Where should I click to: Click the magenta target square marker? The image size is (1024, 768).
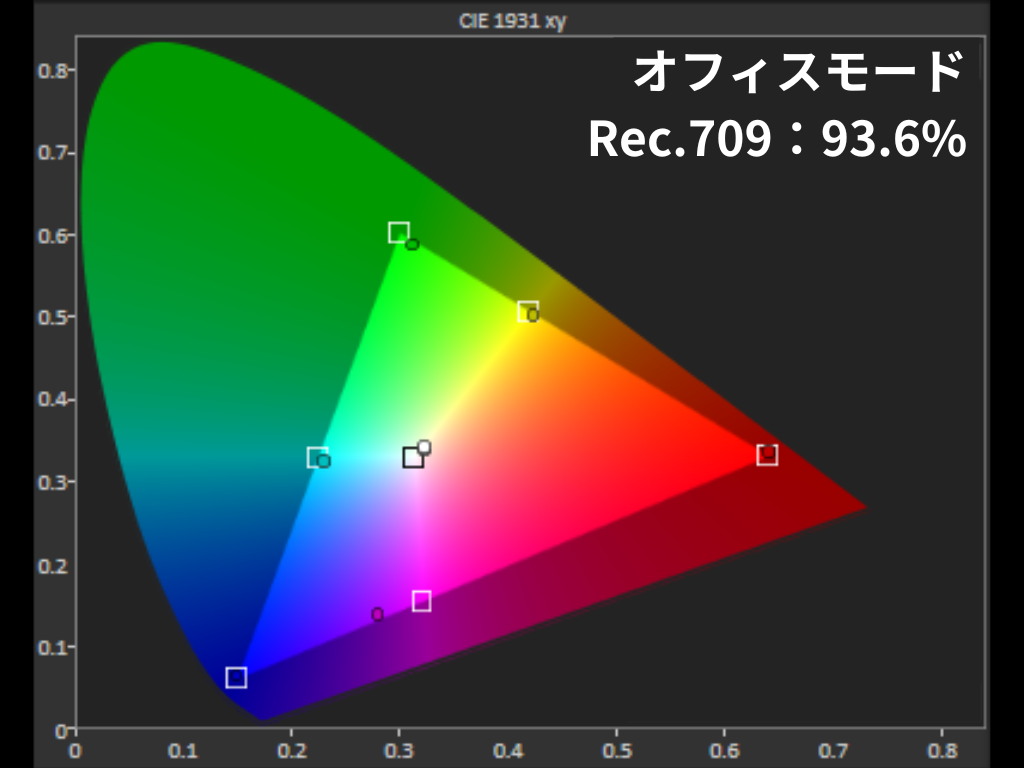(x=422, y=601)
